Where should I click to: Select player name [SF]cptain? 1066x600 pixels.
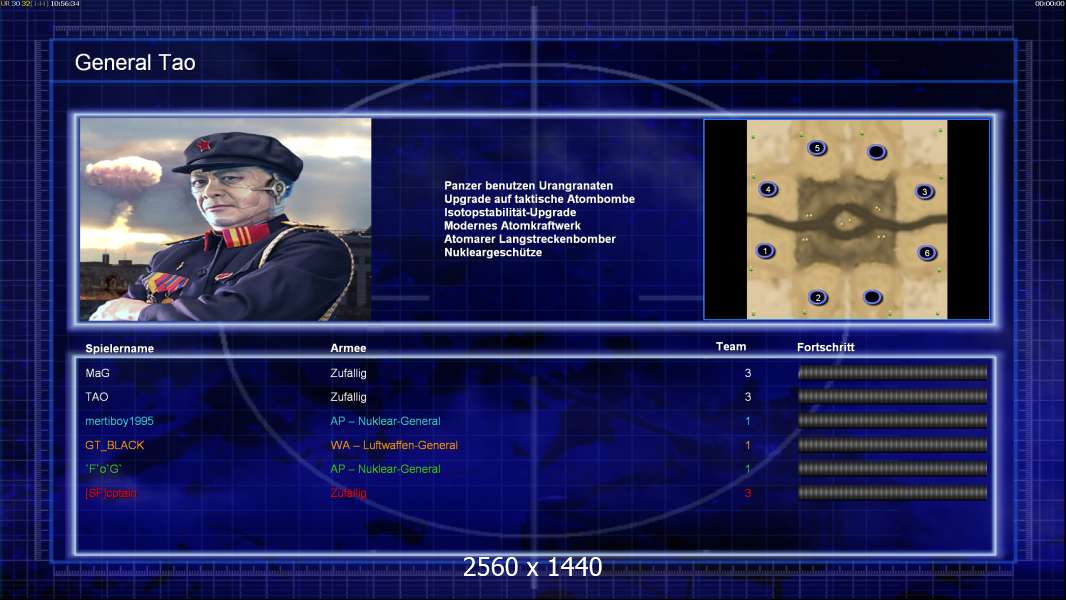(x=110, y=493)
